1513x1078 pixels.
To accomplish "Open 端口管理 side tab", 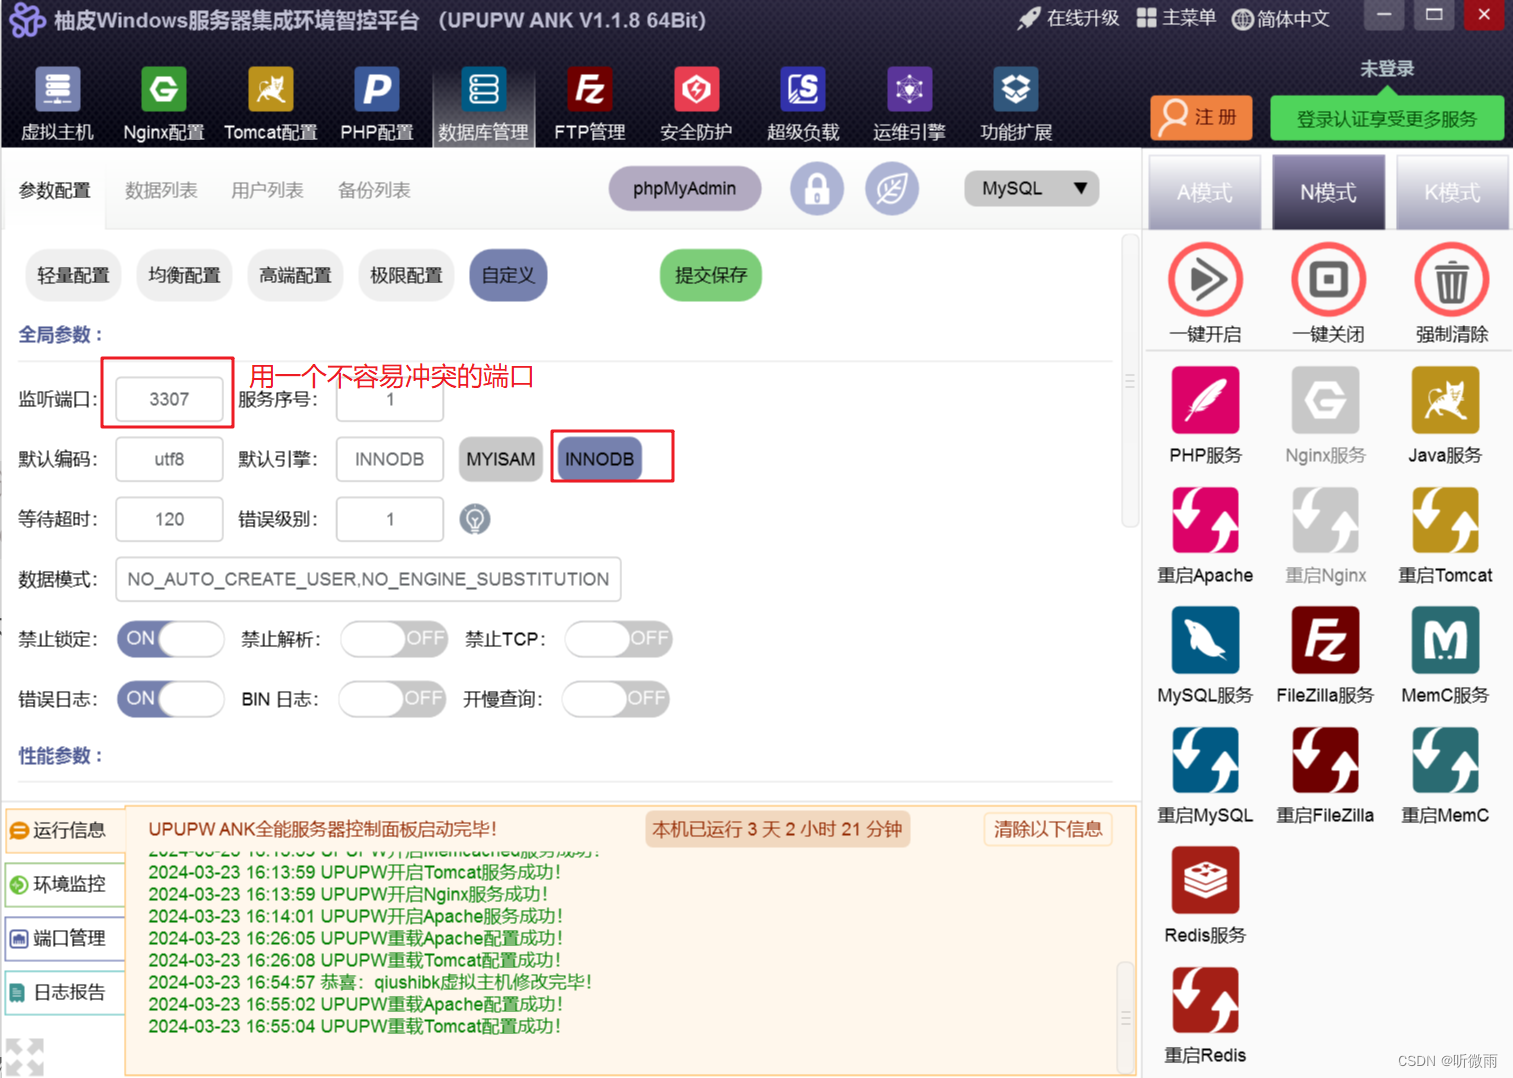I will tap(65, 938).
